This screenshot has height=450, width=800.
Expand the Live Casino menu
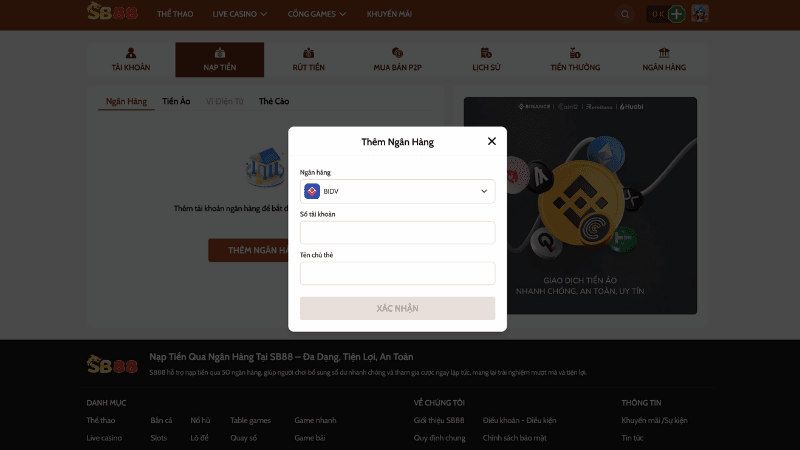[x=240, y=14]
